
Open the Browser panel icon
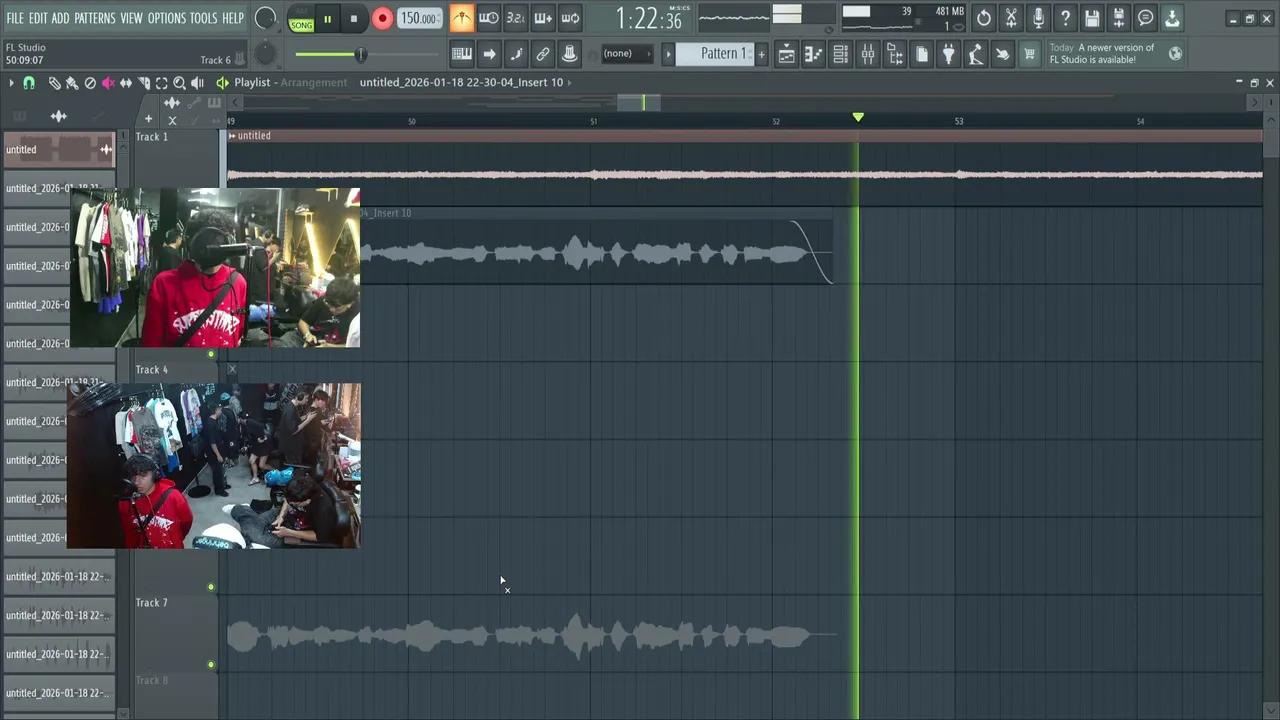[x=895, y=54]
